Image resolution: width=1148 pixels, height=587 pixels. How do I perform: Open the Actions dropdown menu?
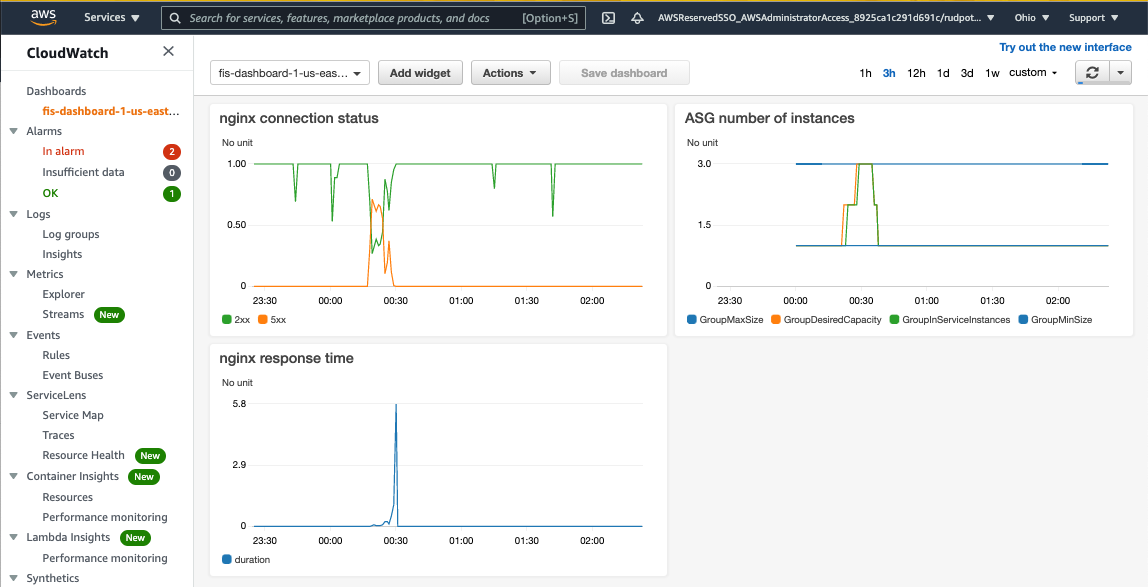pyautogui.click(x=510, y=73)
